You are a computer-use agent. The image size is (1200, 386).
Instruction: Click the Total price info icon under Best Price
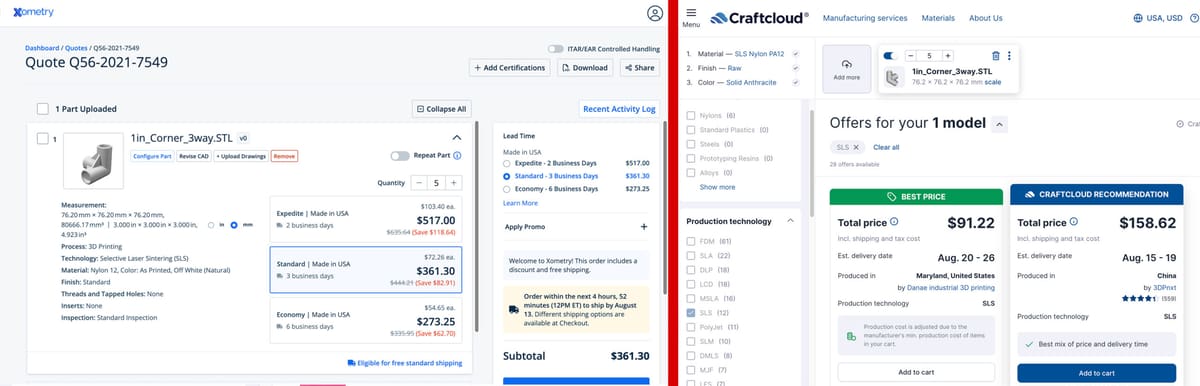point(894,222)
